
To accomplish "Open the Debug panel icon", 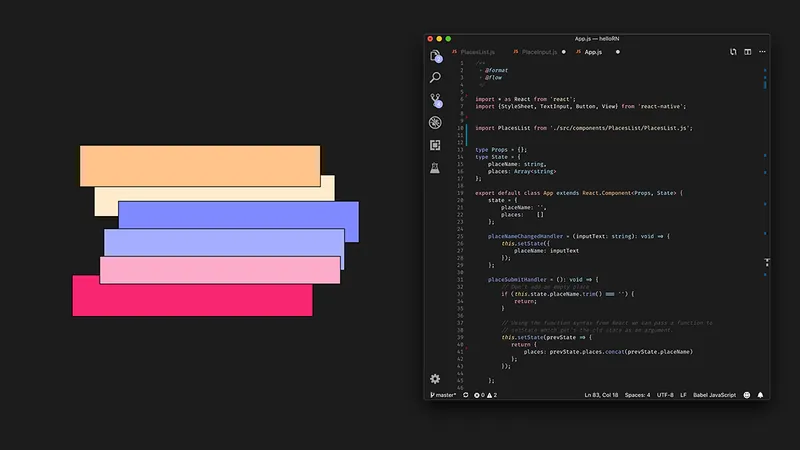I will coord(435,122).
